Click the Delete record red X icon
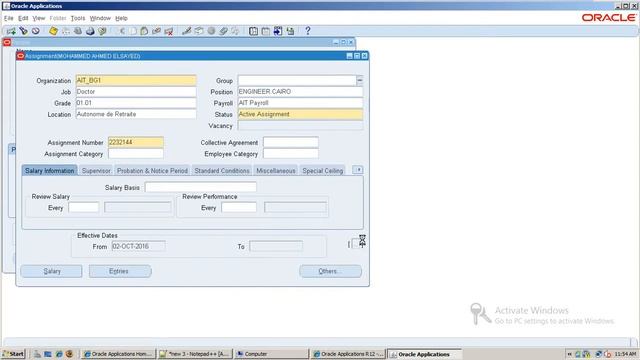Image resolution: width=640 pixels, height=360 pixels. coord(169,31)
